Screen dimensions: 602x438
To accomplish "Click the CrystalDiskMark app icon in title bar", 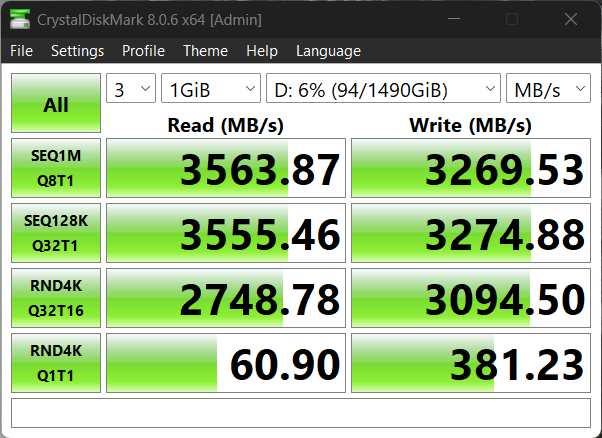I will click(x=20, y=19).
